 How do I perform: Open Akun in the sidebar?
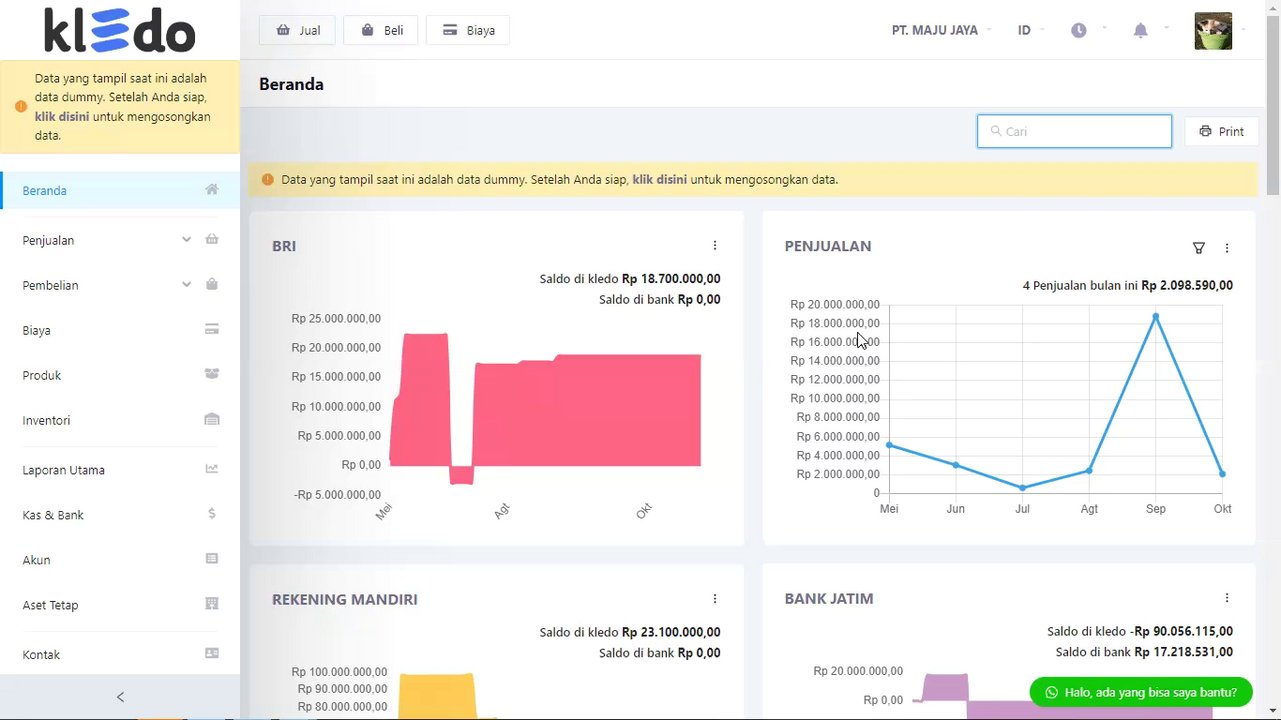[120, 560]
